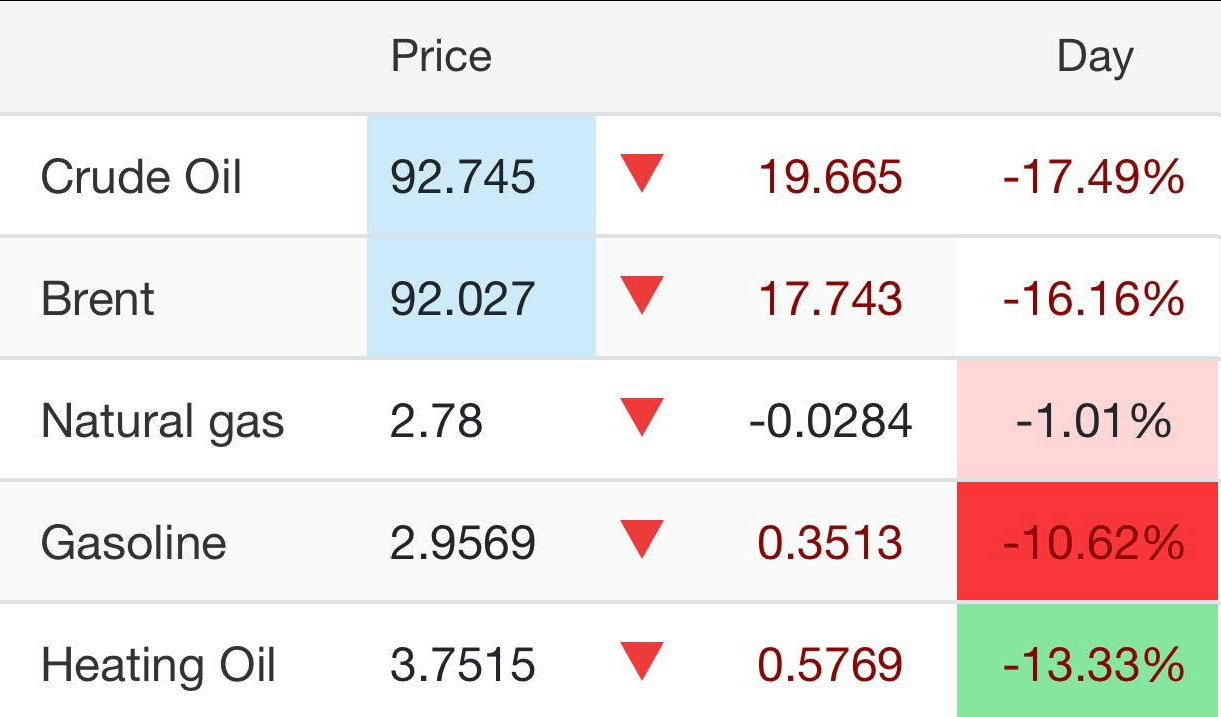Click Brent daily percentage -16.16%
The image size is (1221, 717).
point(1092,299)
